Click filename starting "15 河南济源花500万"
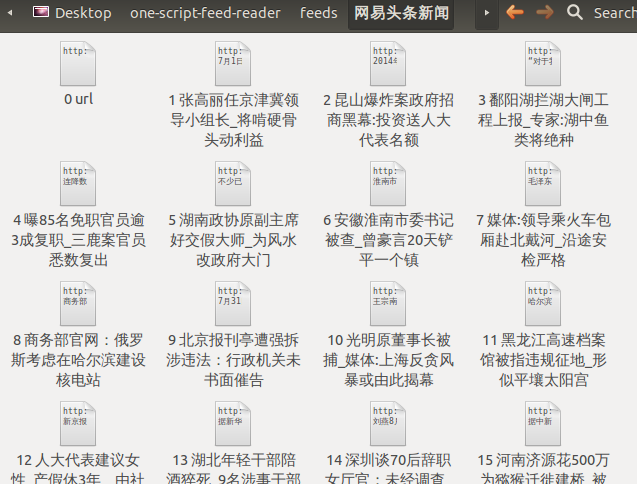This screenshot has height=484, width=637. click(544, 468)
